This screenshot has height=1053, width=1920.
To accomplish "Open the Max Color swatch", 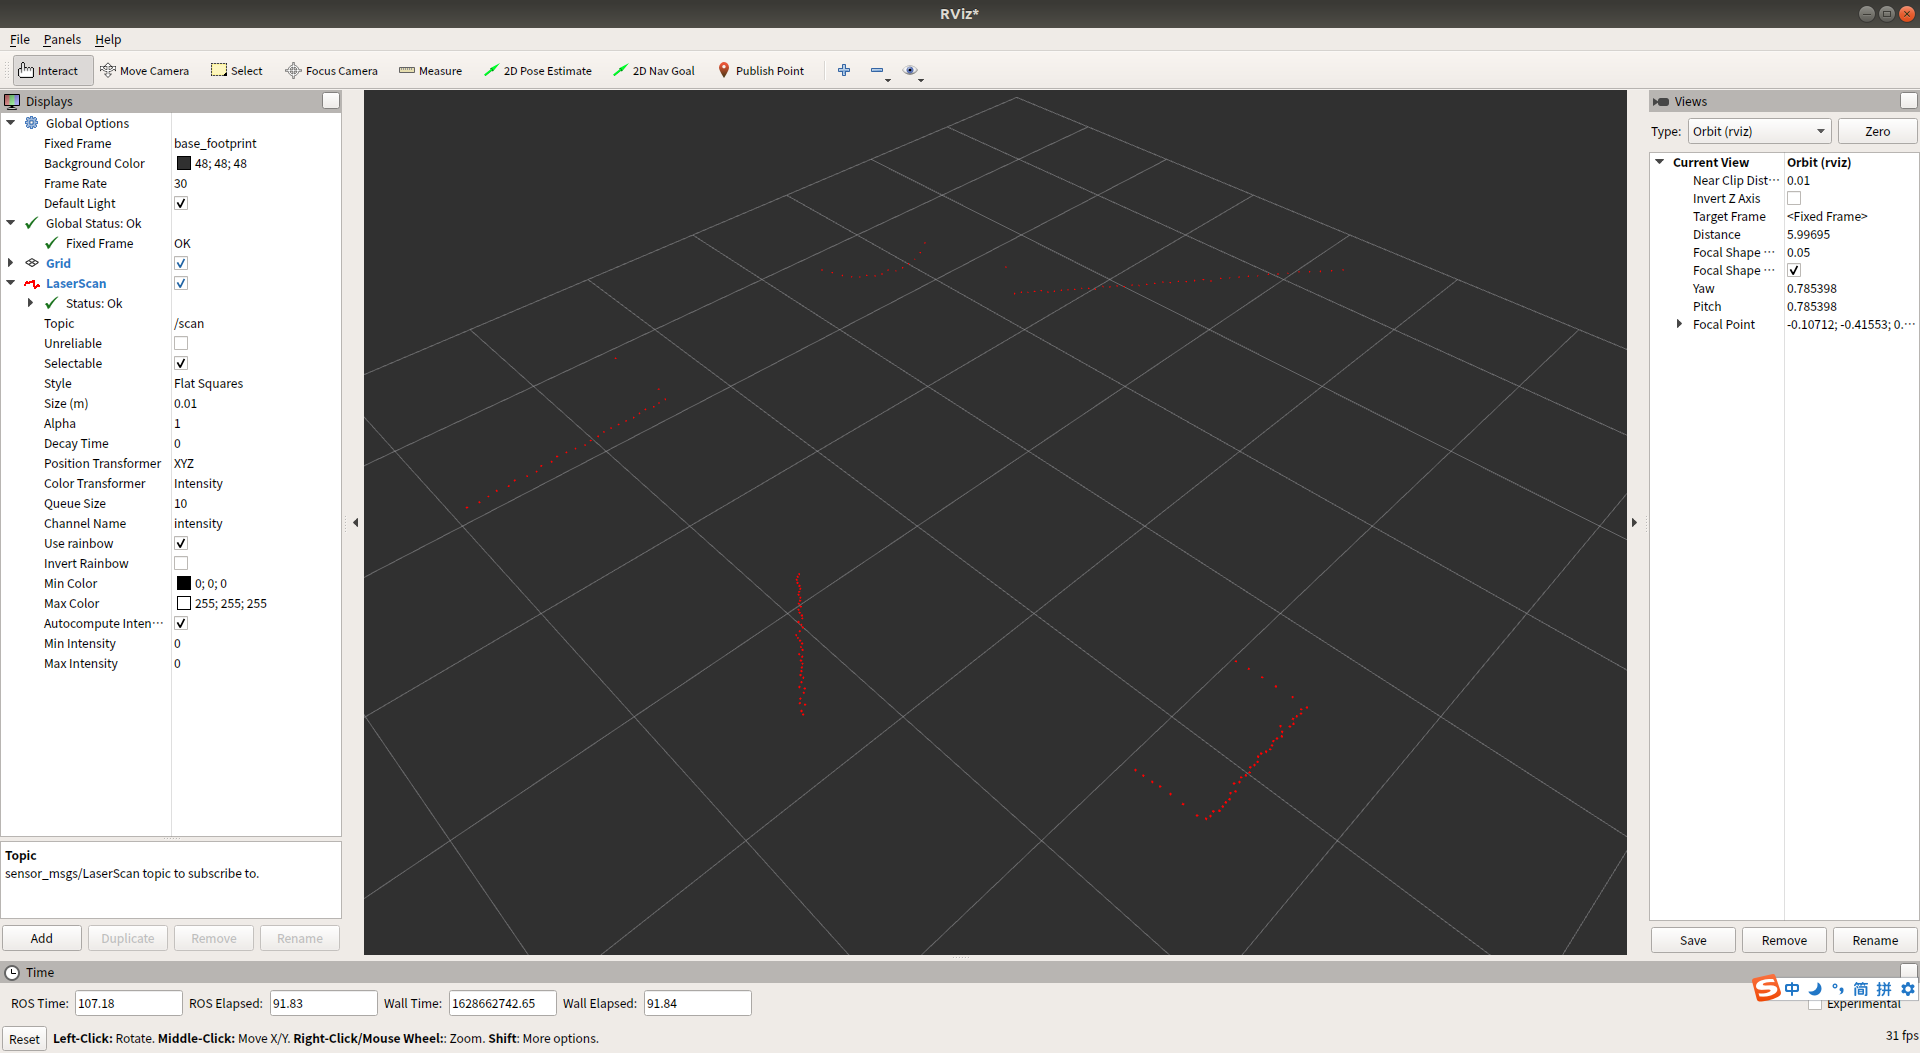I will [184, 603].
